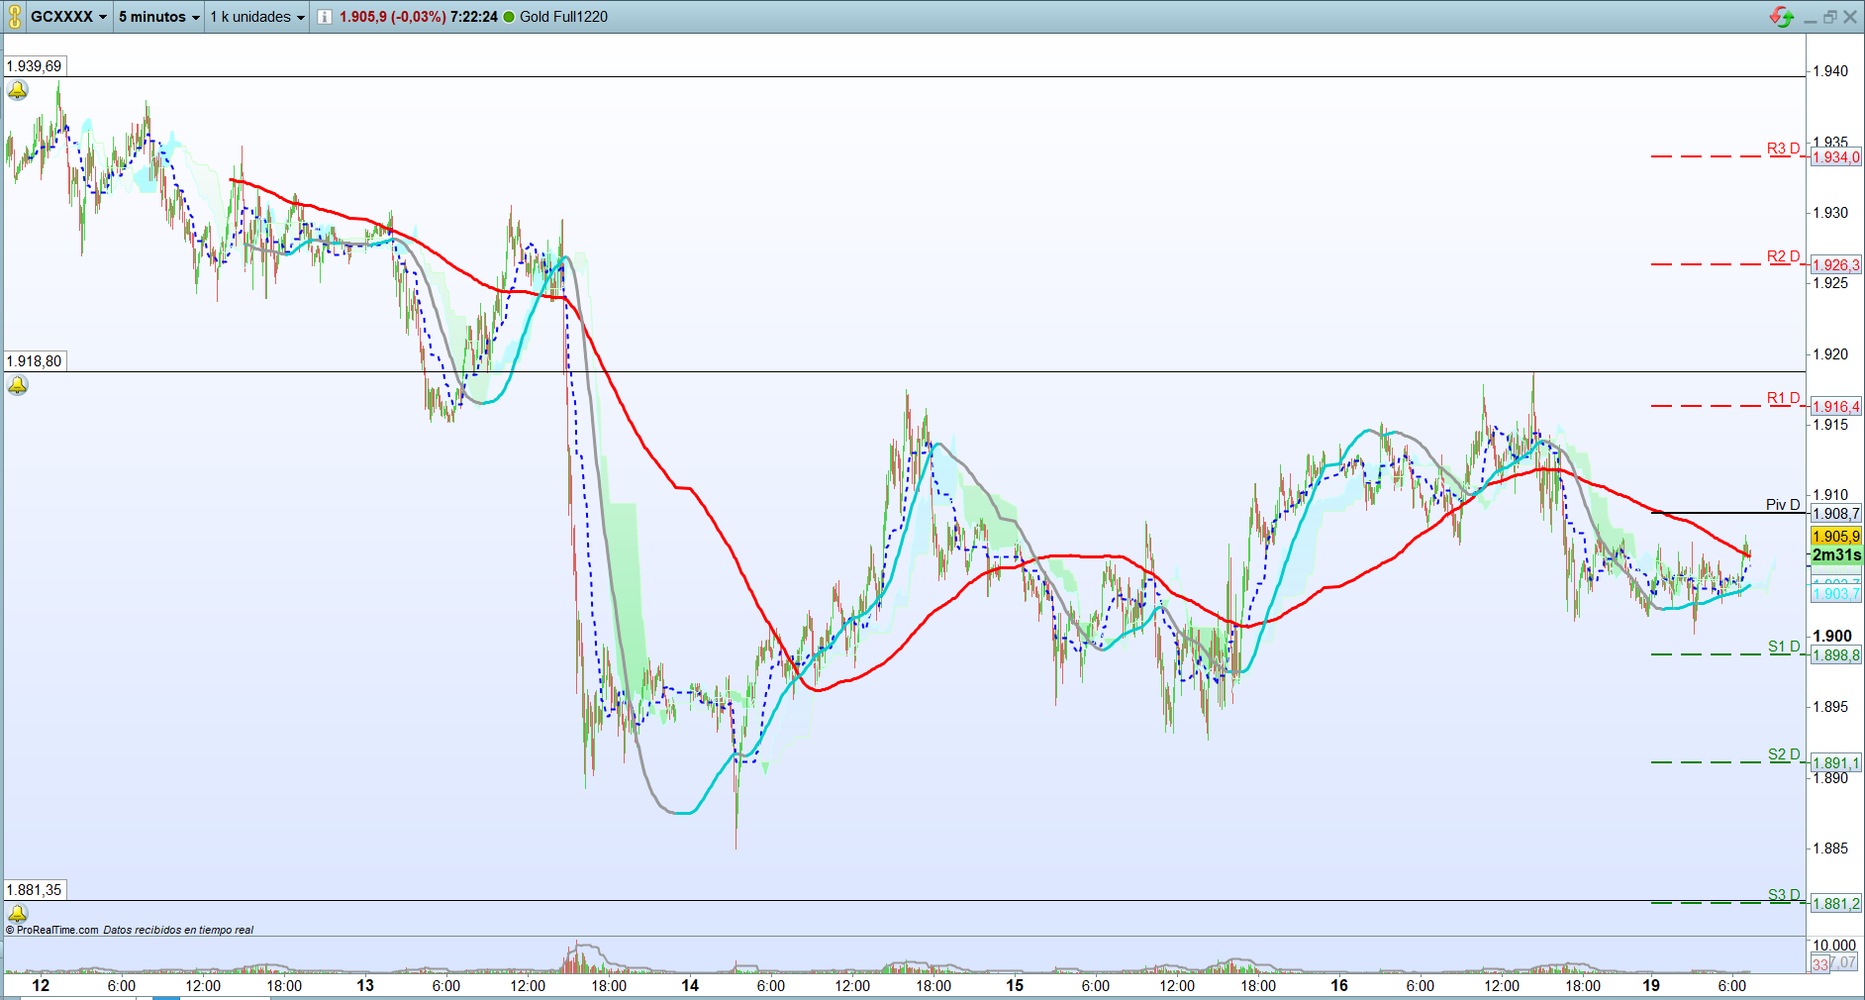Viewport: 1865px width, 1000px height.
Task: Select the 1.881,35 alert price label
Action: 34,890
